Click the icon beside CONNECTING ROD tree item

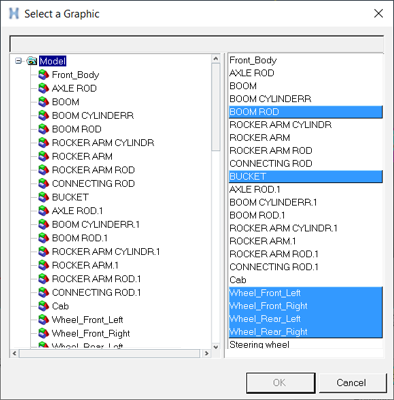coord(43,183)
